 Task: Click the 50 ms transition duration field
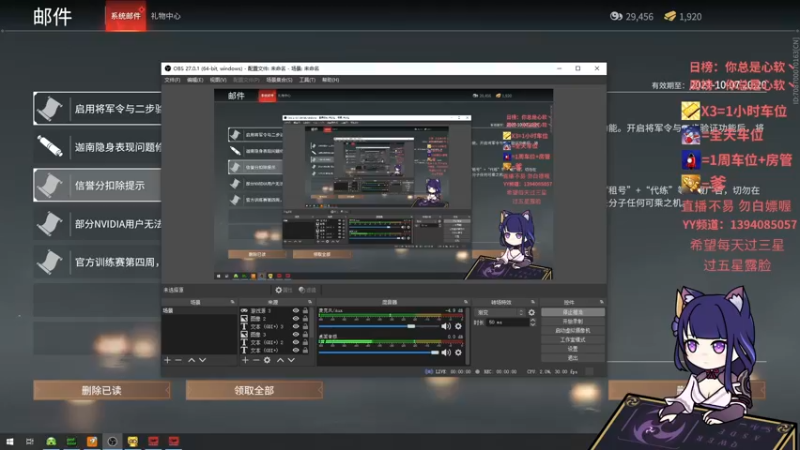coord(508,322)
